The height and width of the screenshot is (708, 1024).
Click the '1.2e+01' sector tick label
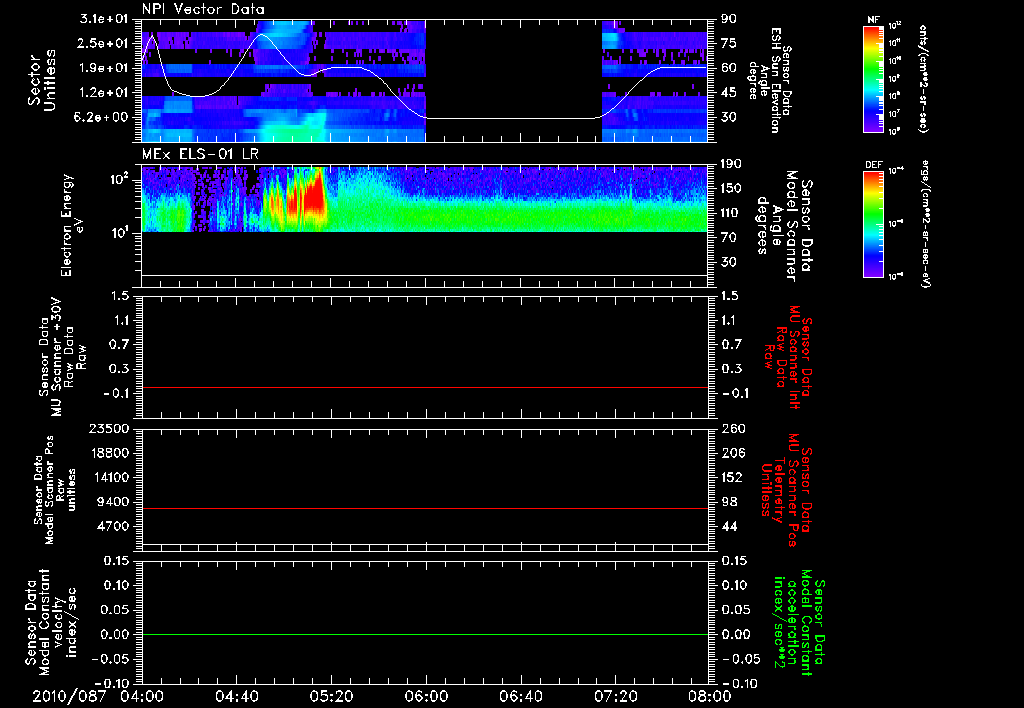(103, 93)
